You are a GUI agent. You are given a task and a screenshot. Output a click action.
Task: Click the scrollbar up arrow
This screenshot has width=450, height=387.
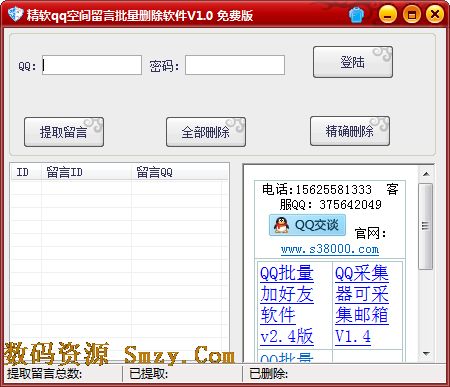426,174
